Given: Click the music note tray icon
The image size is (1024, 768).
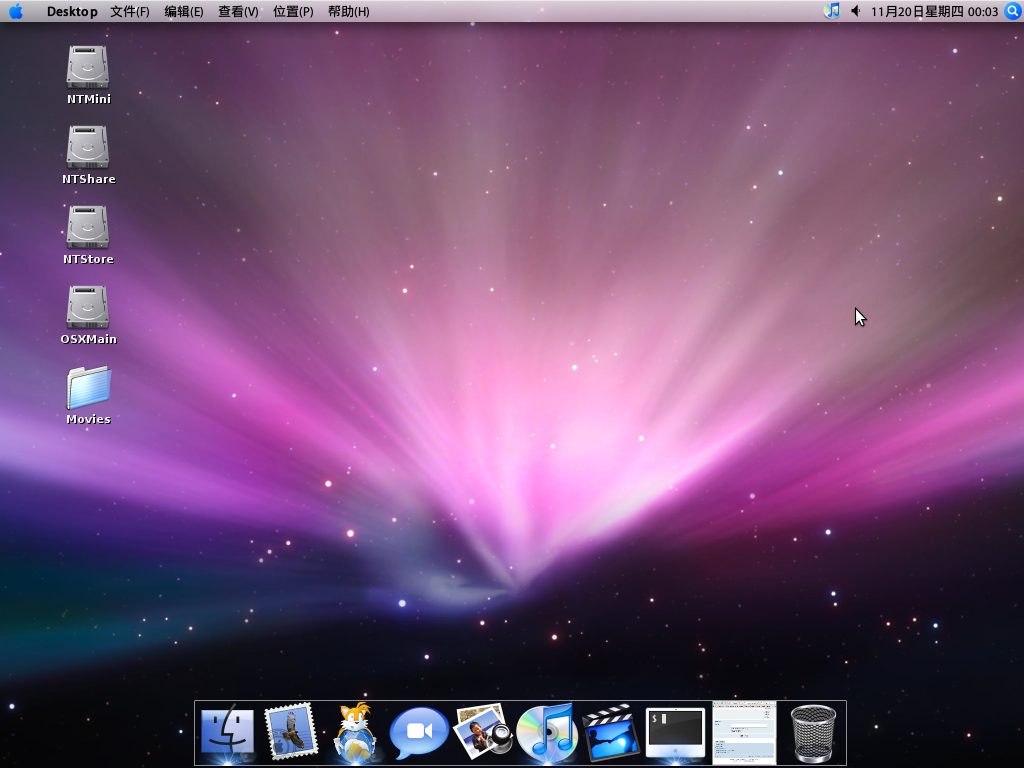Looking at the screenshot, I should (x=831, y=11).
